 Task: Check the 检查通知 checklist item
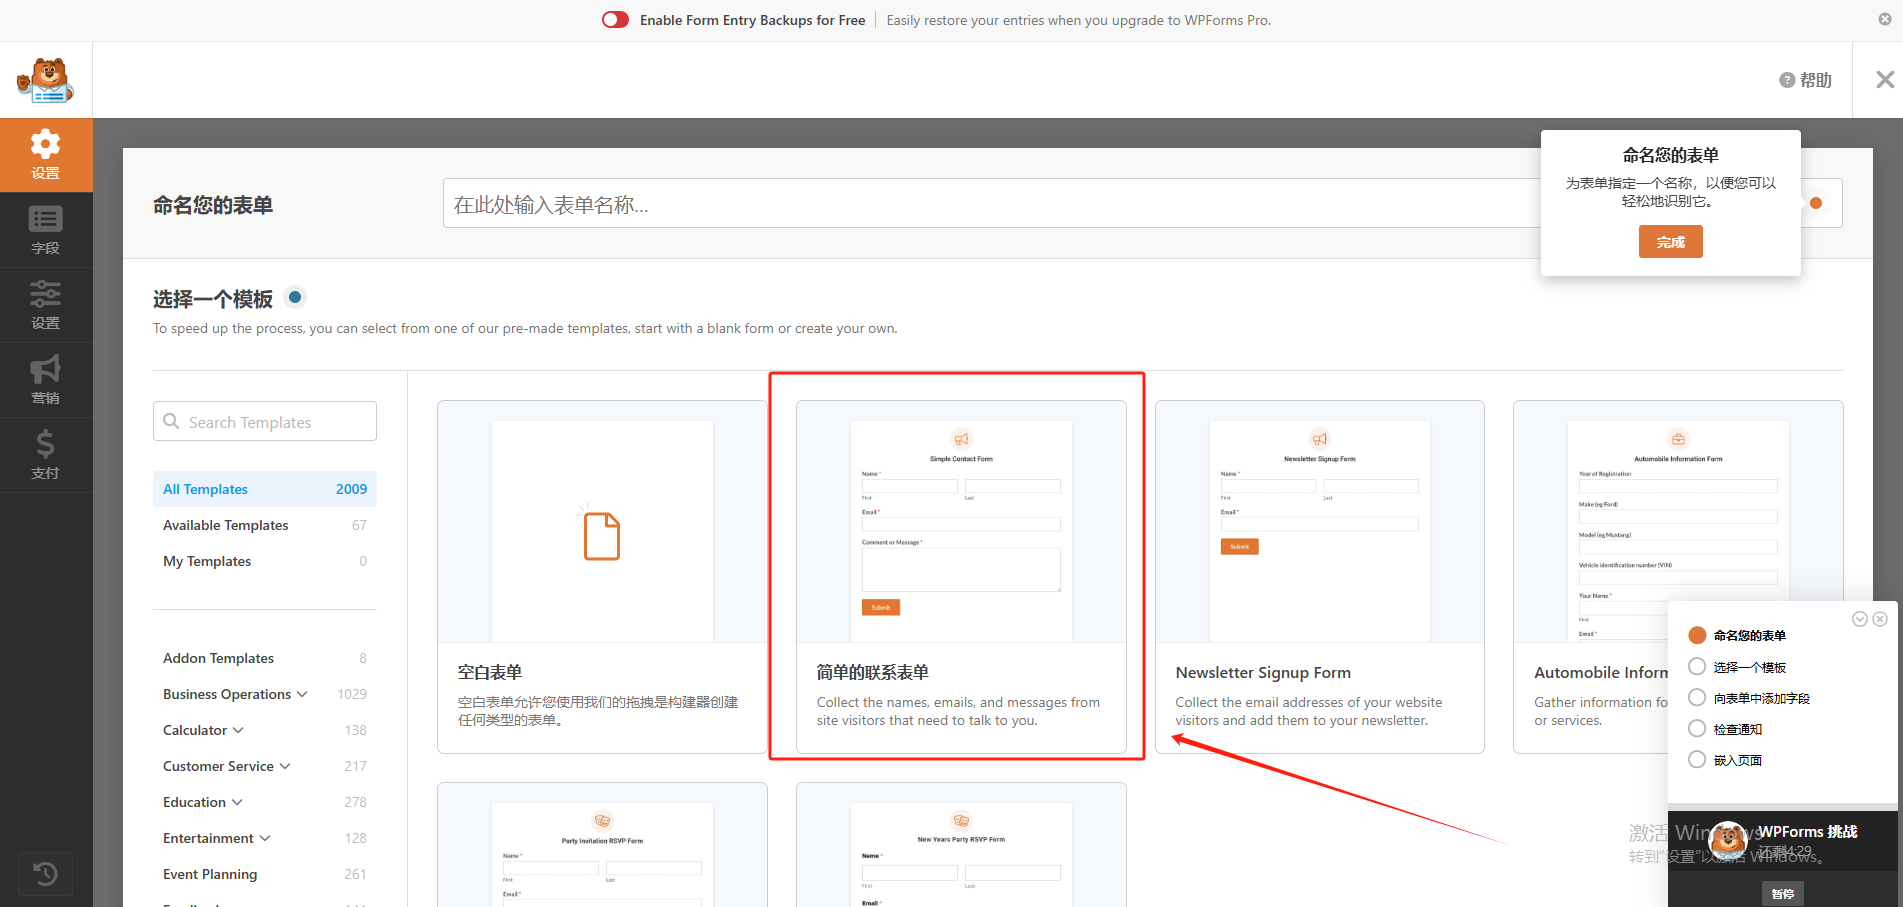[1697, 728]
